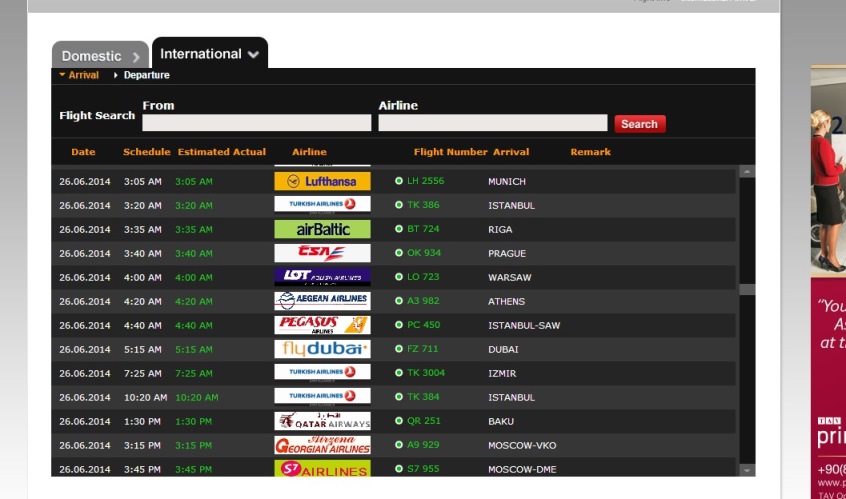Image resolution: width=846 pixels, height=499 pixels.
Task: Click the ATHENS arrival cell
Action: tap(506, 302)
